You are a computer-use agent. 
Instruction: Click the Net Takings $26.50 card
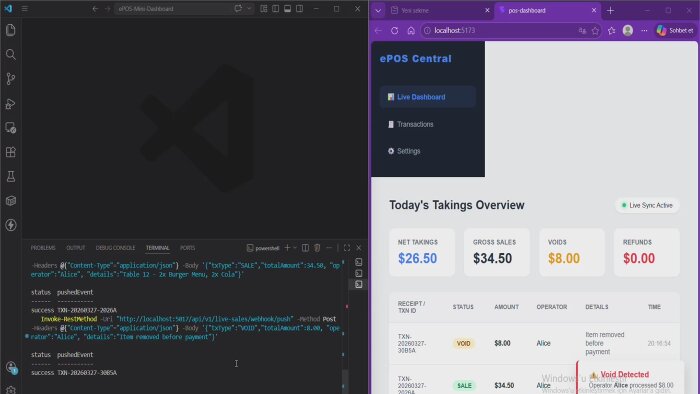click(x=422, y=252)
